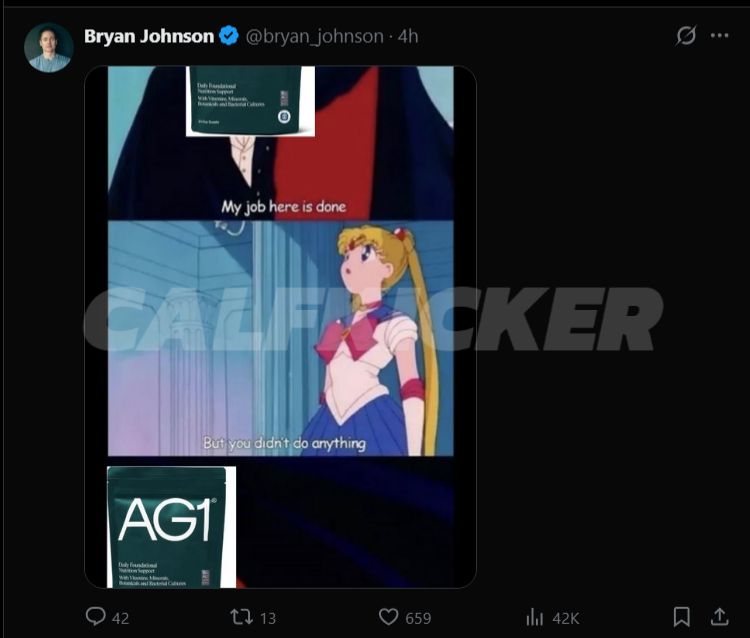Click the 4h post timestamp

pyautogui.click(x=408, y=36)
